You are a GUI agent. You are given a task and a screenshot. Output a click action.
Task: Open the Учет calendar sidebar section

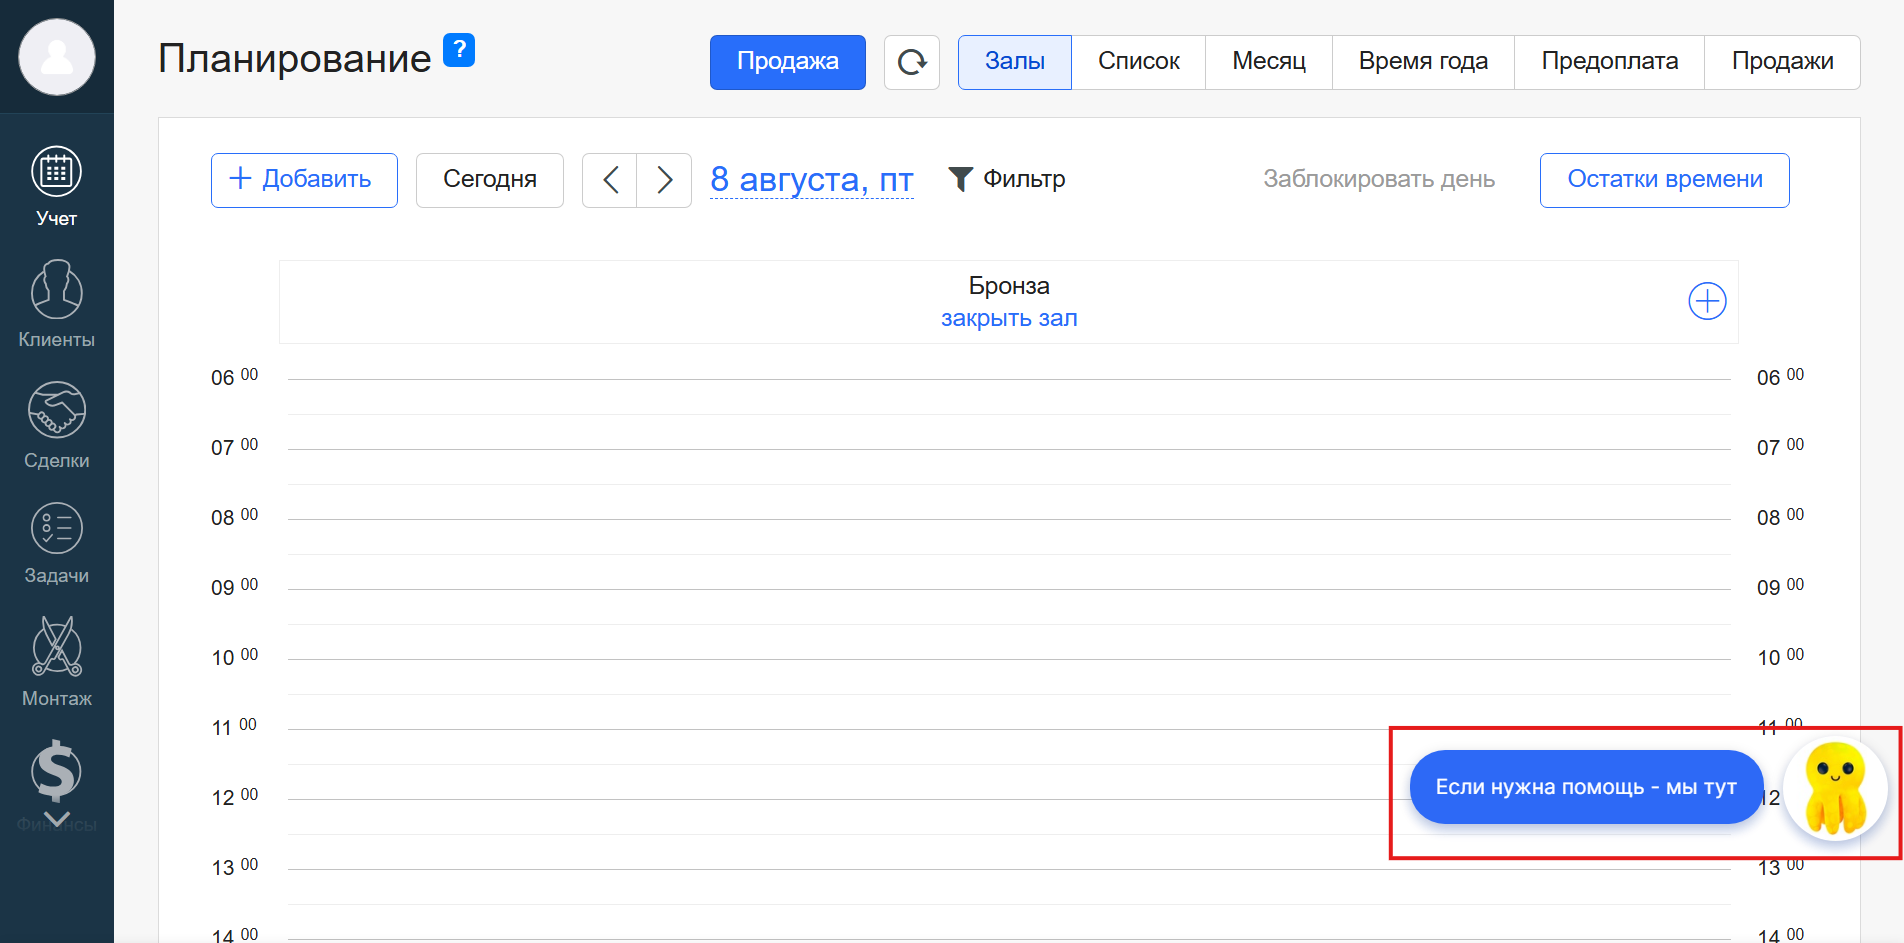point(56,186)
